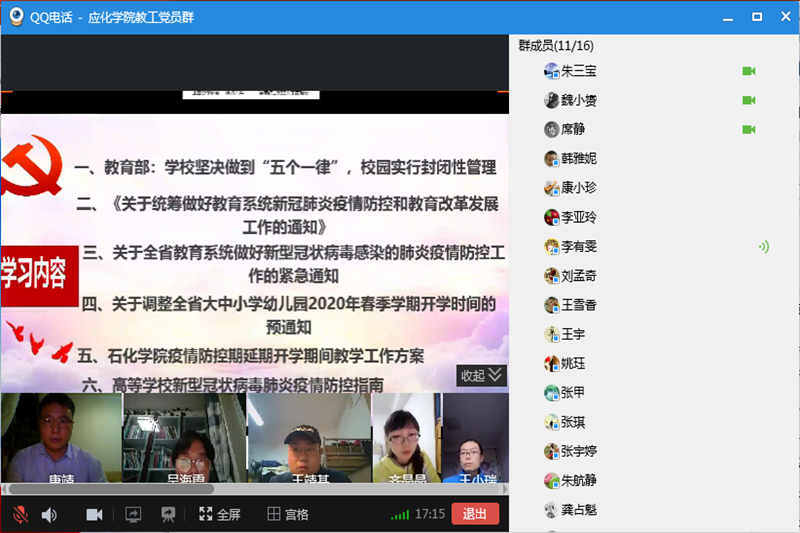Click the camera icon next to 魏小赟

click(x=748, y=100)
